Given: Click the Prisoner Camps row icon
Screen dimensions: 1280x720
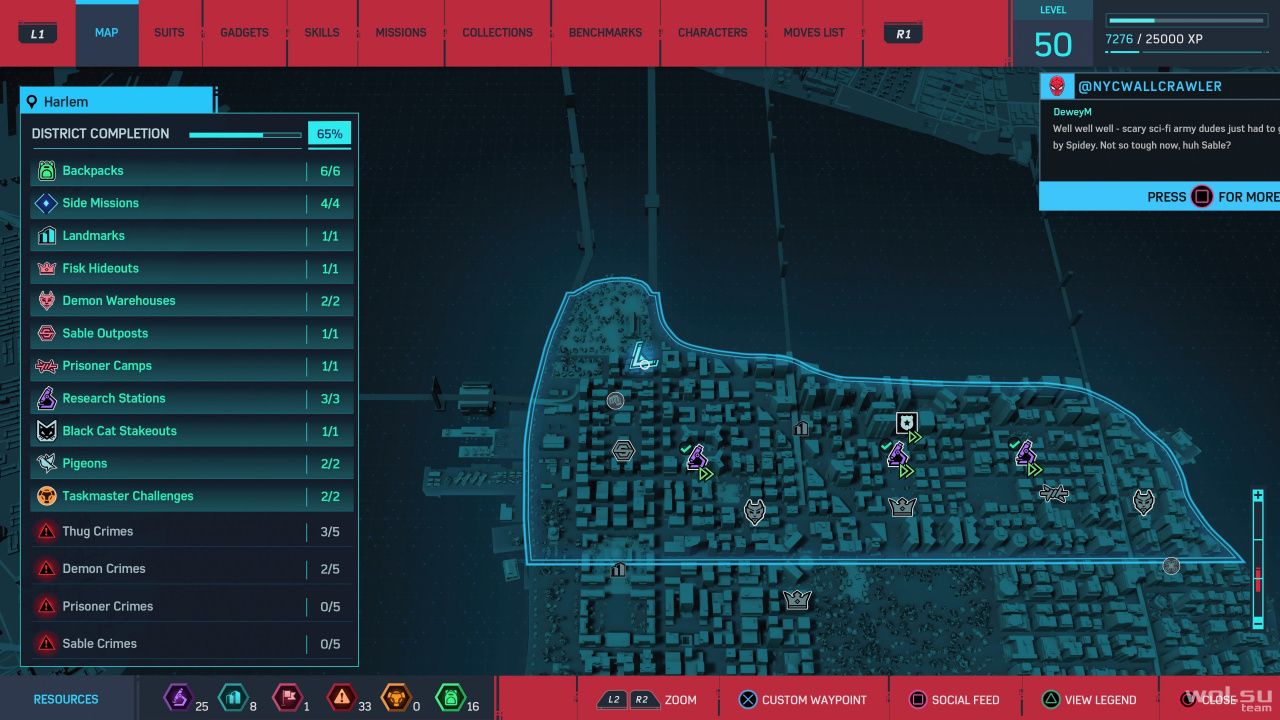Looking at the screenshot, I should point(46,366).
